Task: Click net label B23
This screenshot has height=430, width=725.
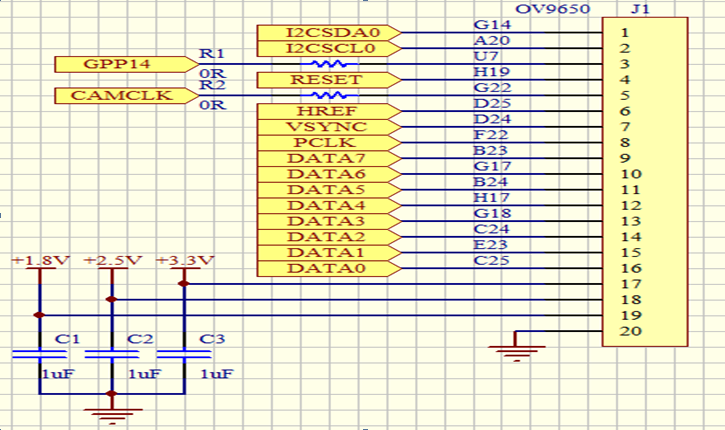Action: pos(491,151)
